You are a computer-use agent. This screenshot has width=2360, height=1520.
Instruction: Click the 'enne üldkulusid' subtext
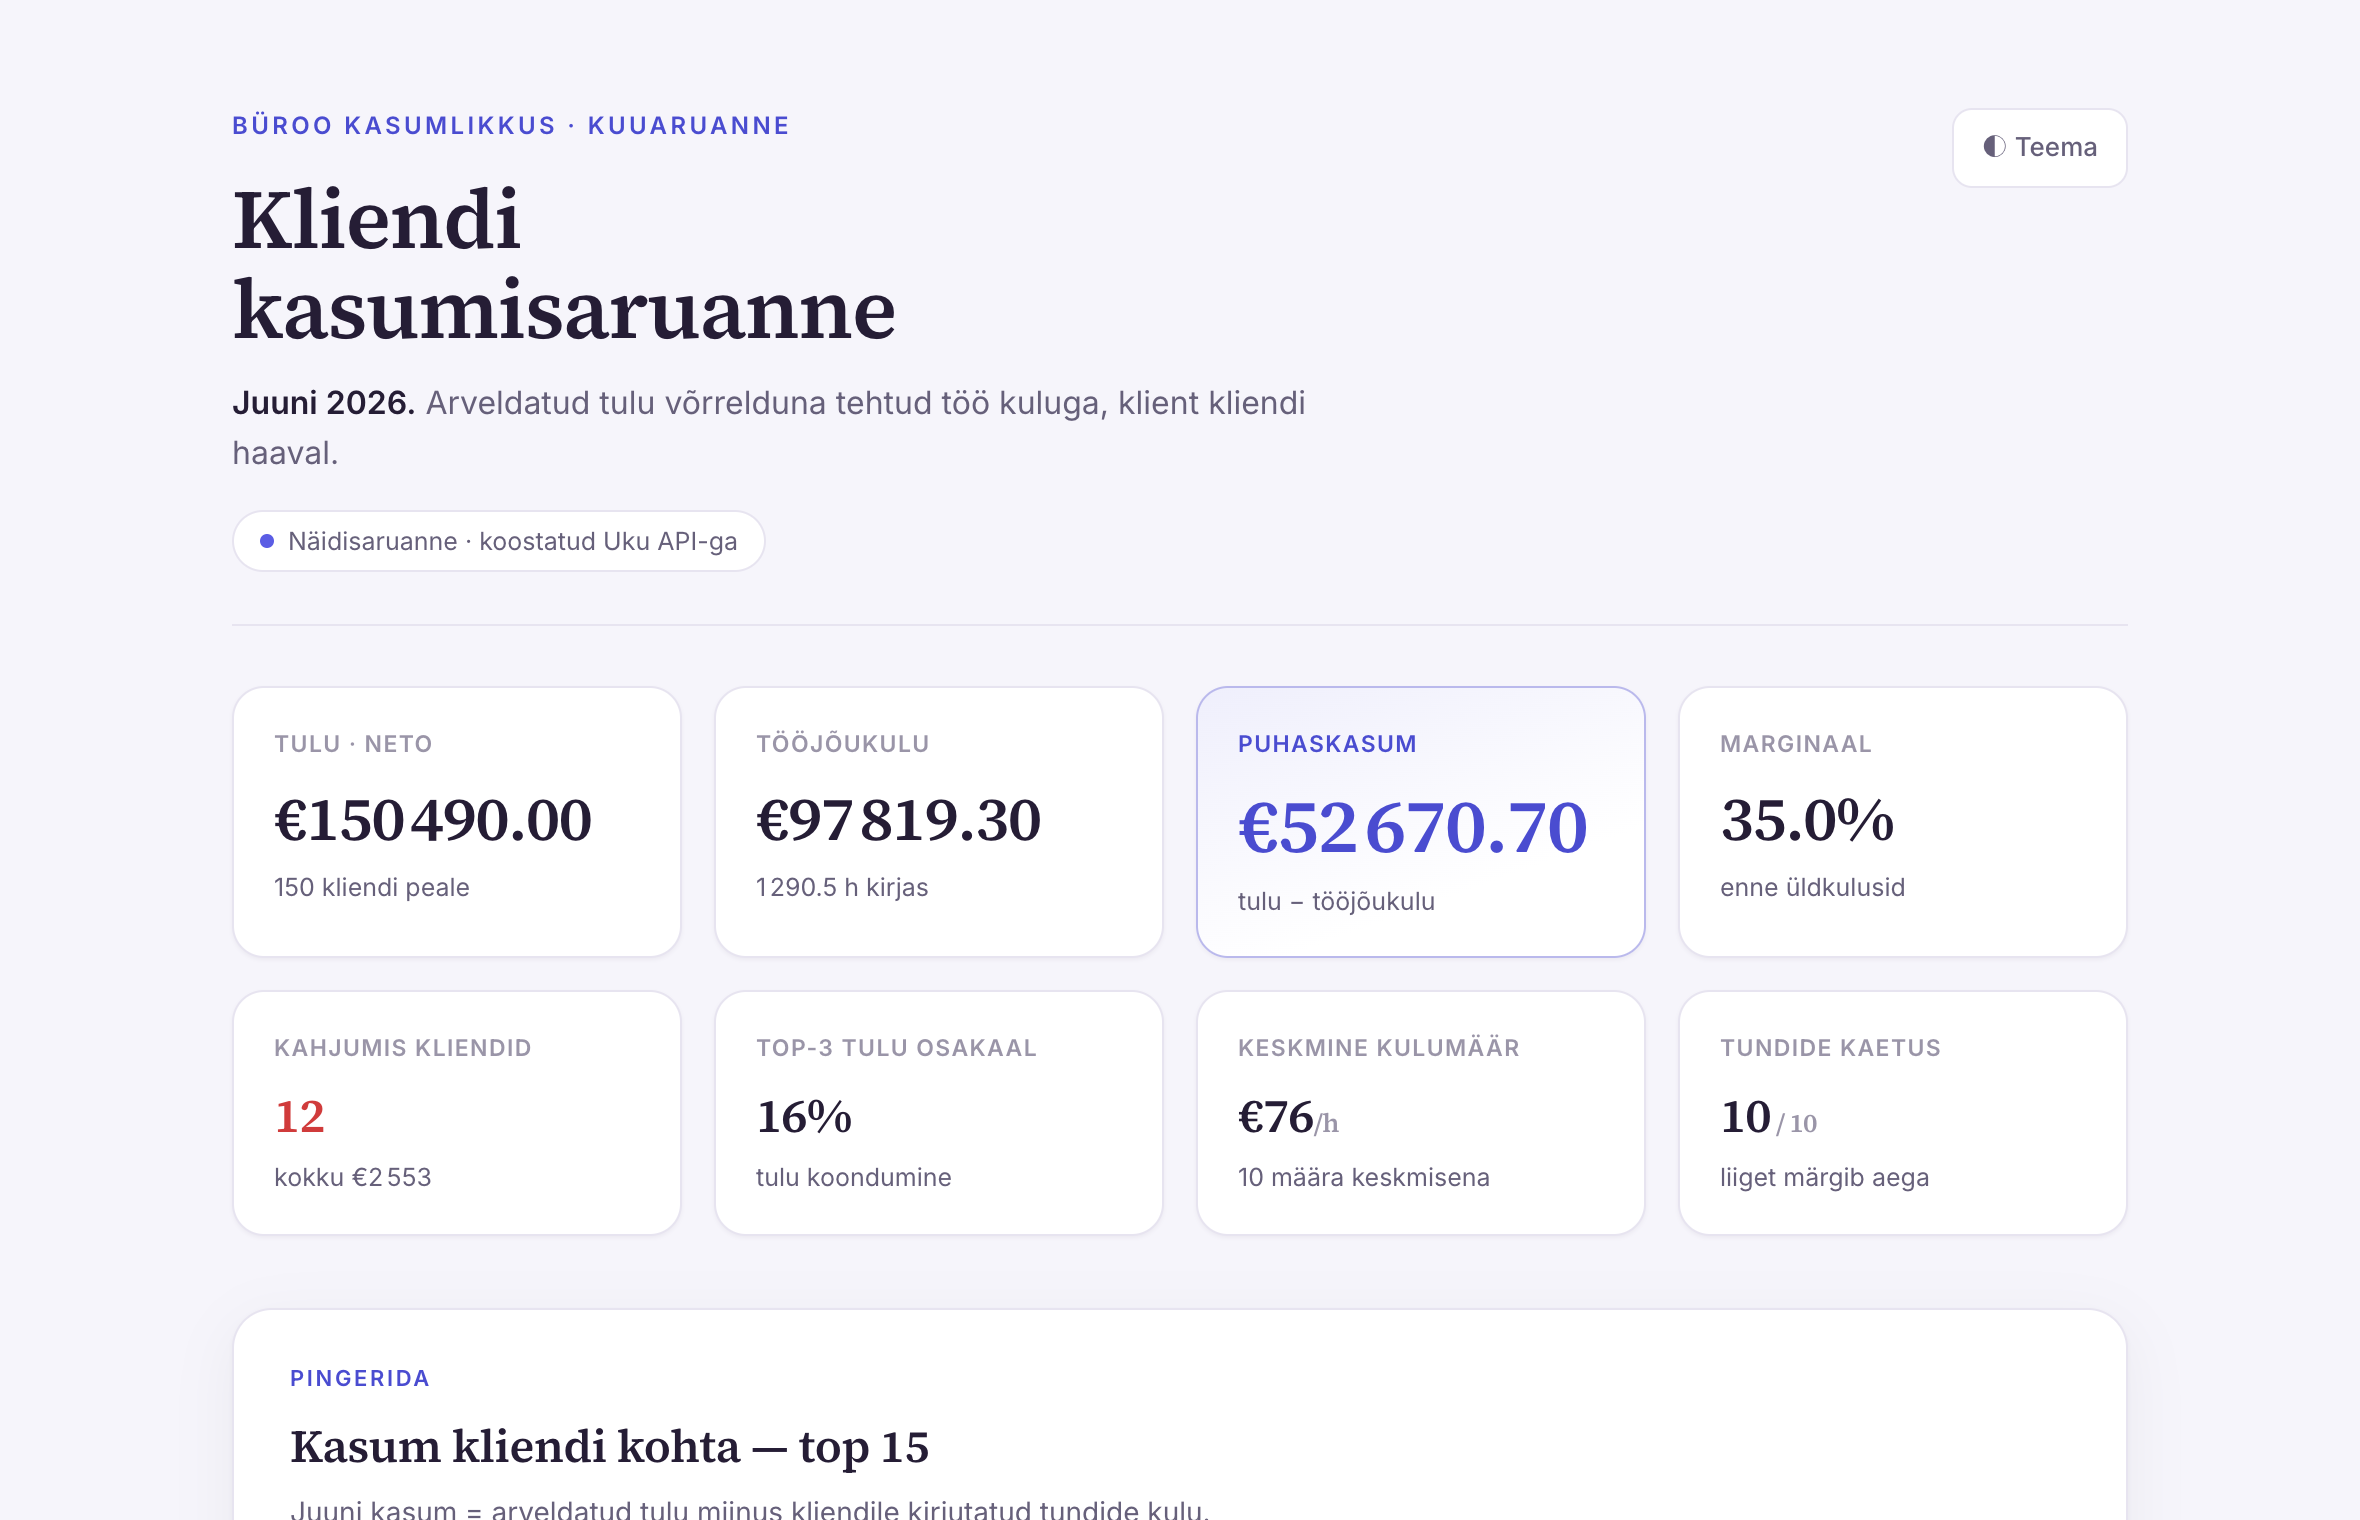(1812, 887)
